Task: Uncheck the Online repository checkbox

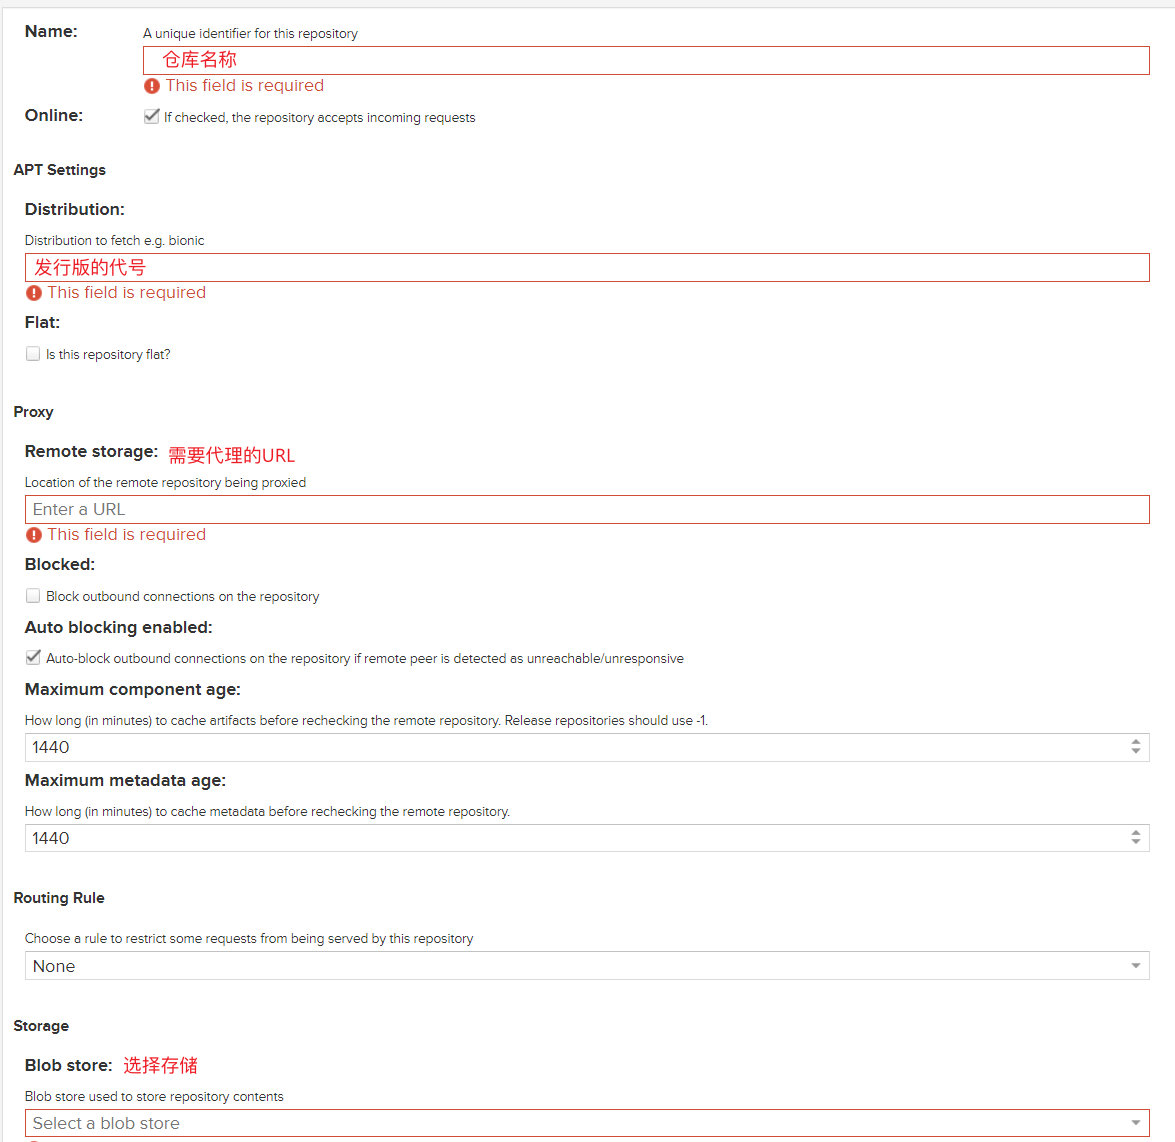Action: tap(152, 116)
